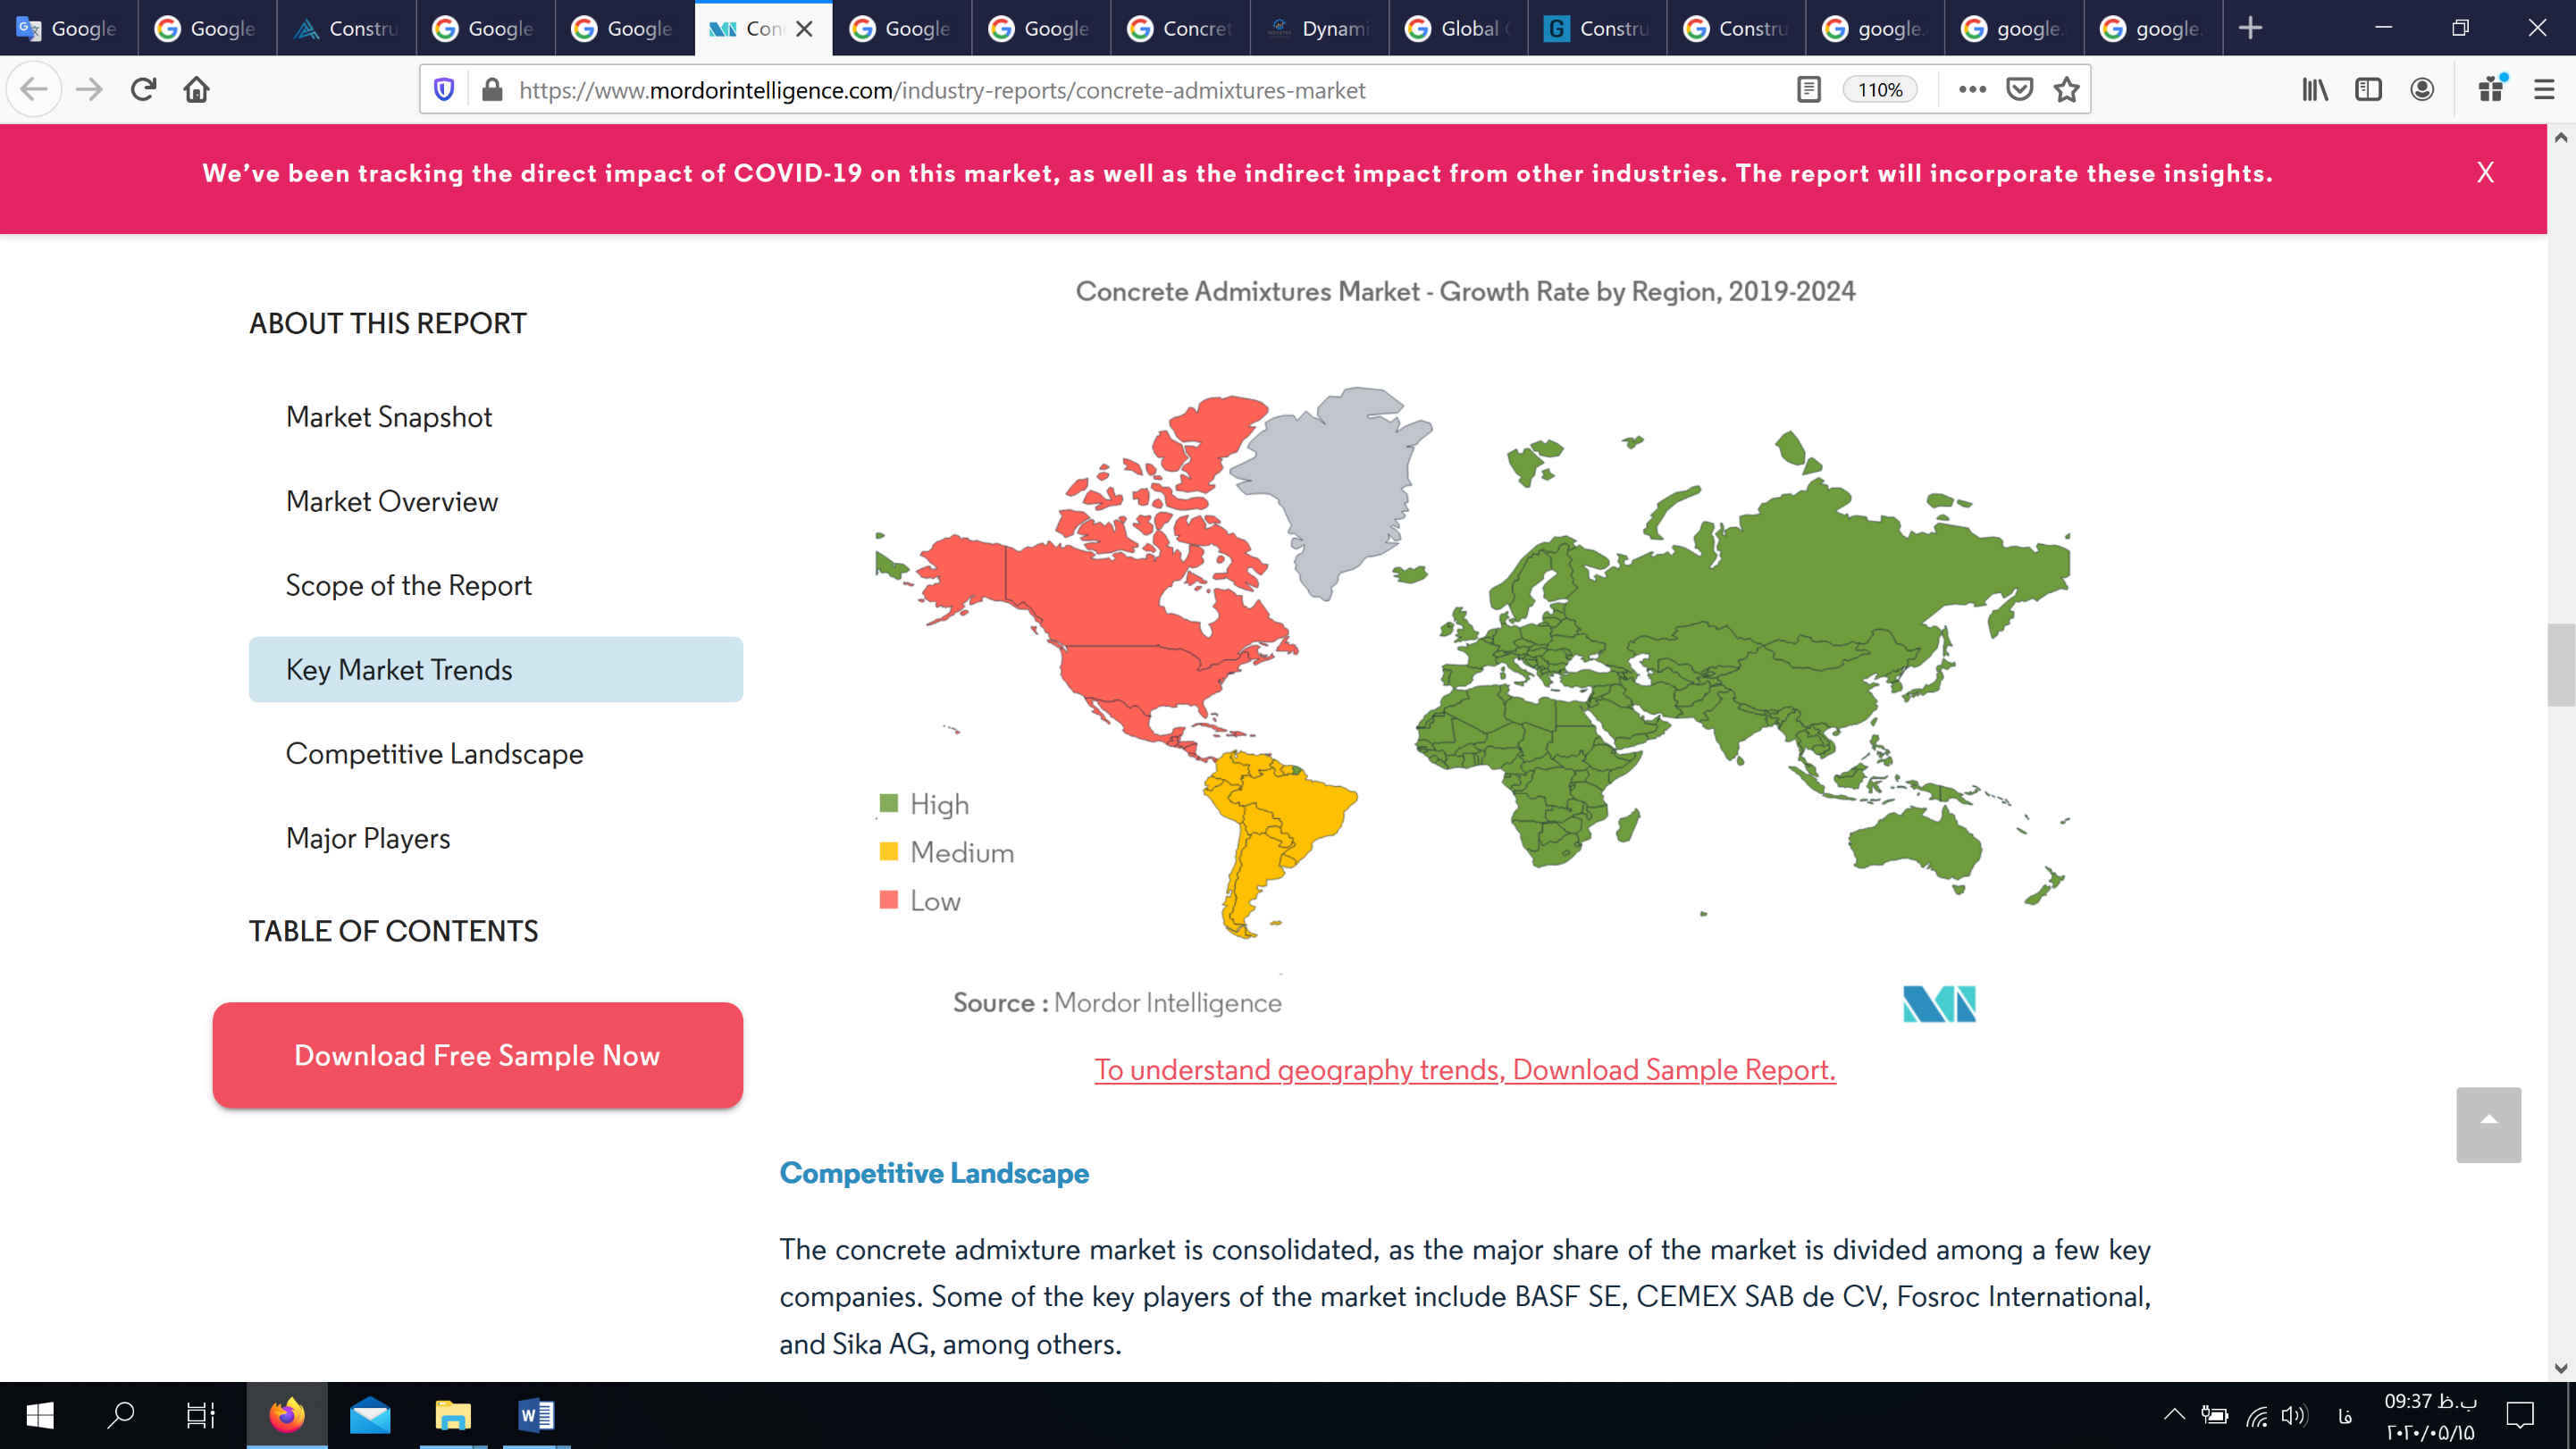Toggle reader view icon

(1808, 90)
